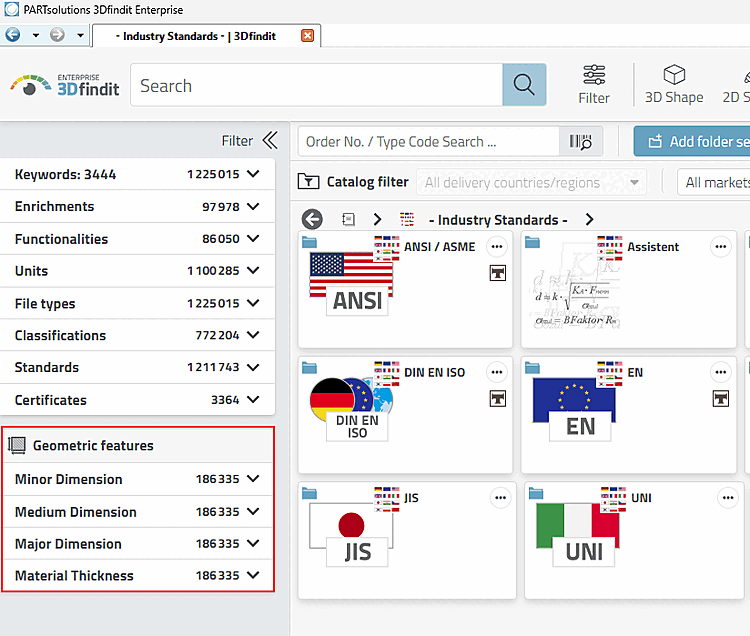750x636 pixels.
Task: Click the Order No. / Type Code Search field
Action: (x=429, y=142)
